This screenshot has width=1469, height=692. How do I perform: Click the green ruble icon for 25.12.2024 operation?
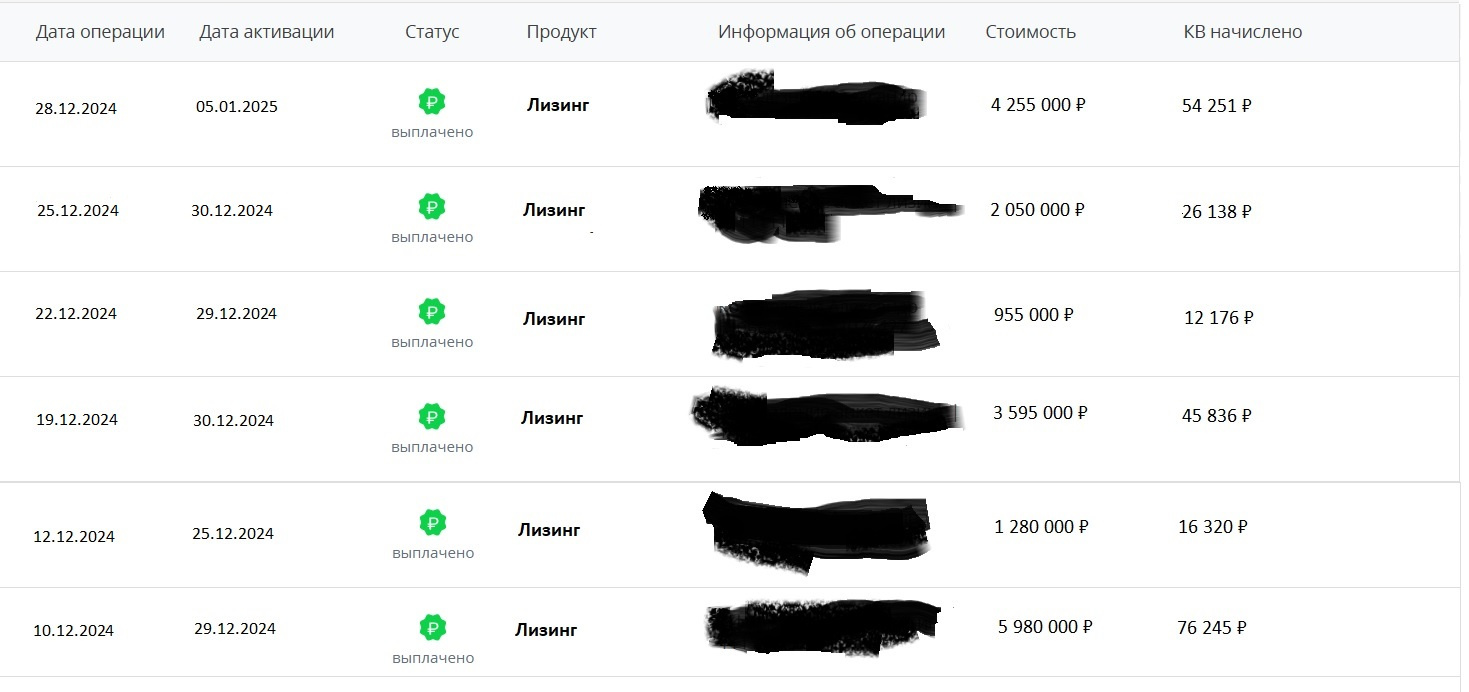point(432,207)
